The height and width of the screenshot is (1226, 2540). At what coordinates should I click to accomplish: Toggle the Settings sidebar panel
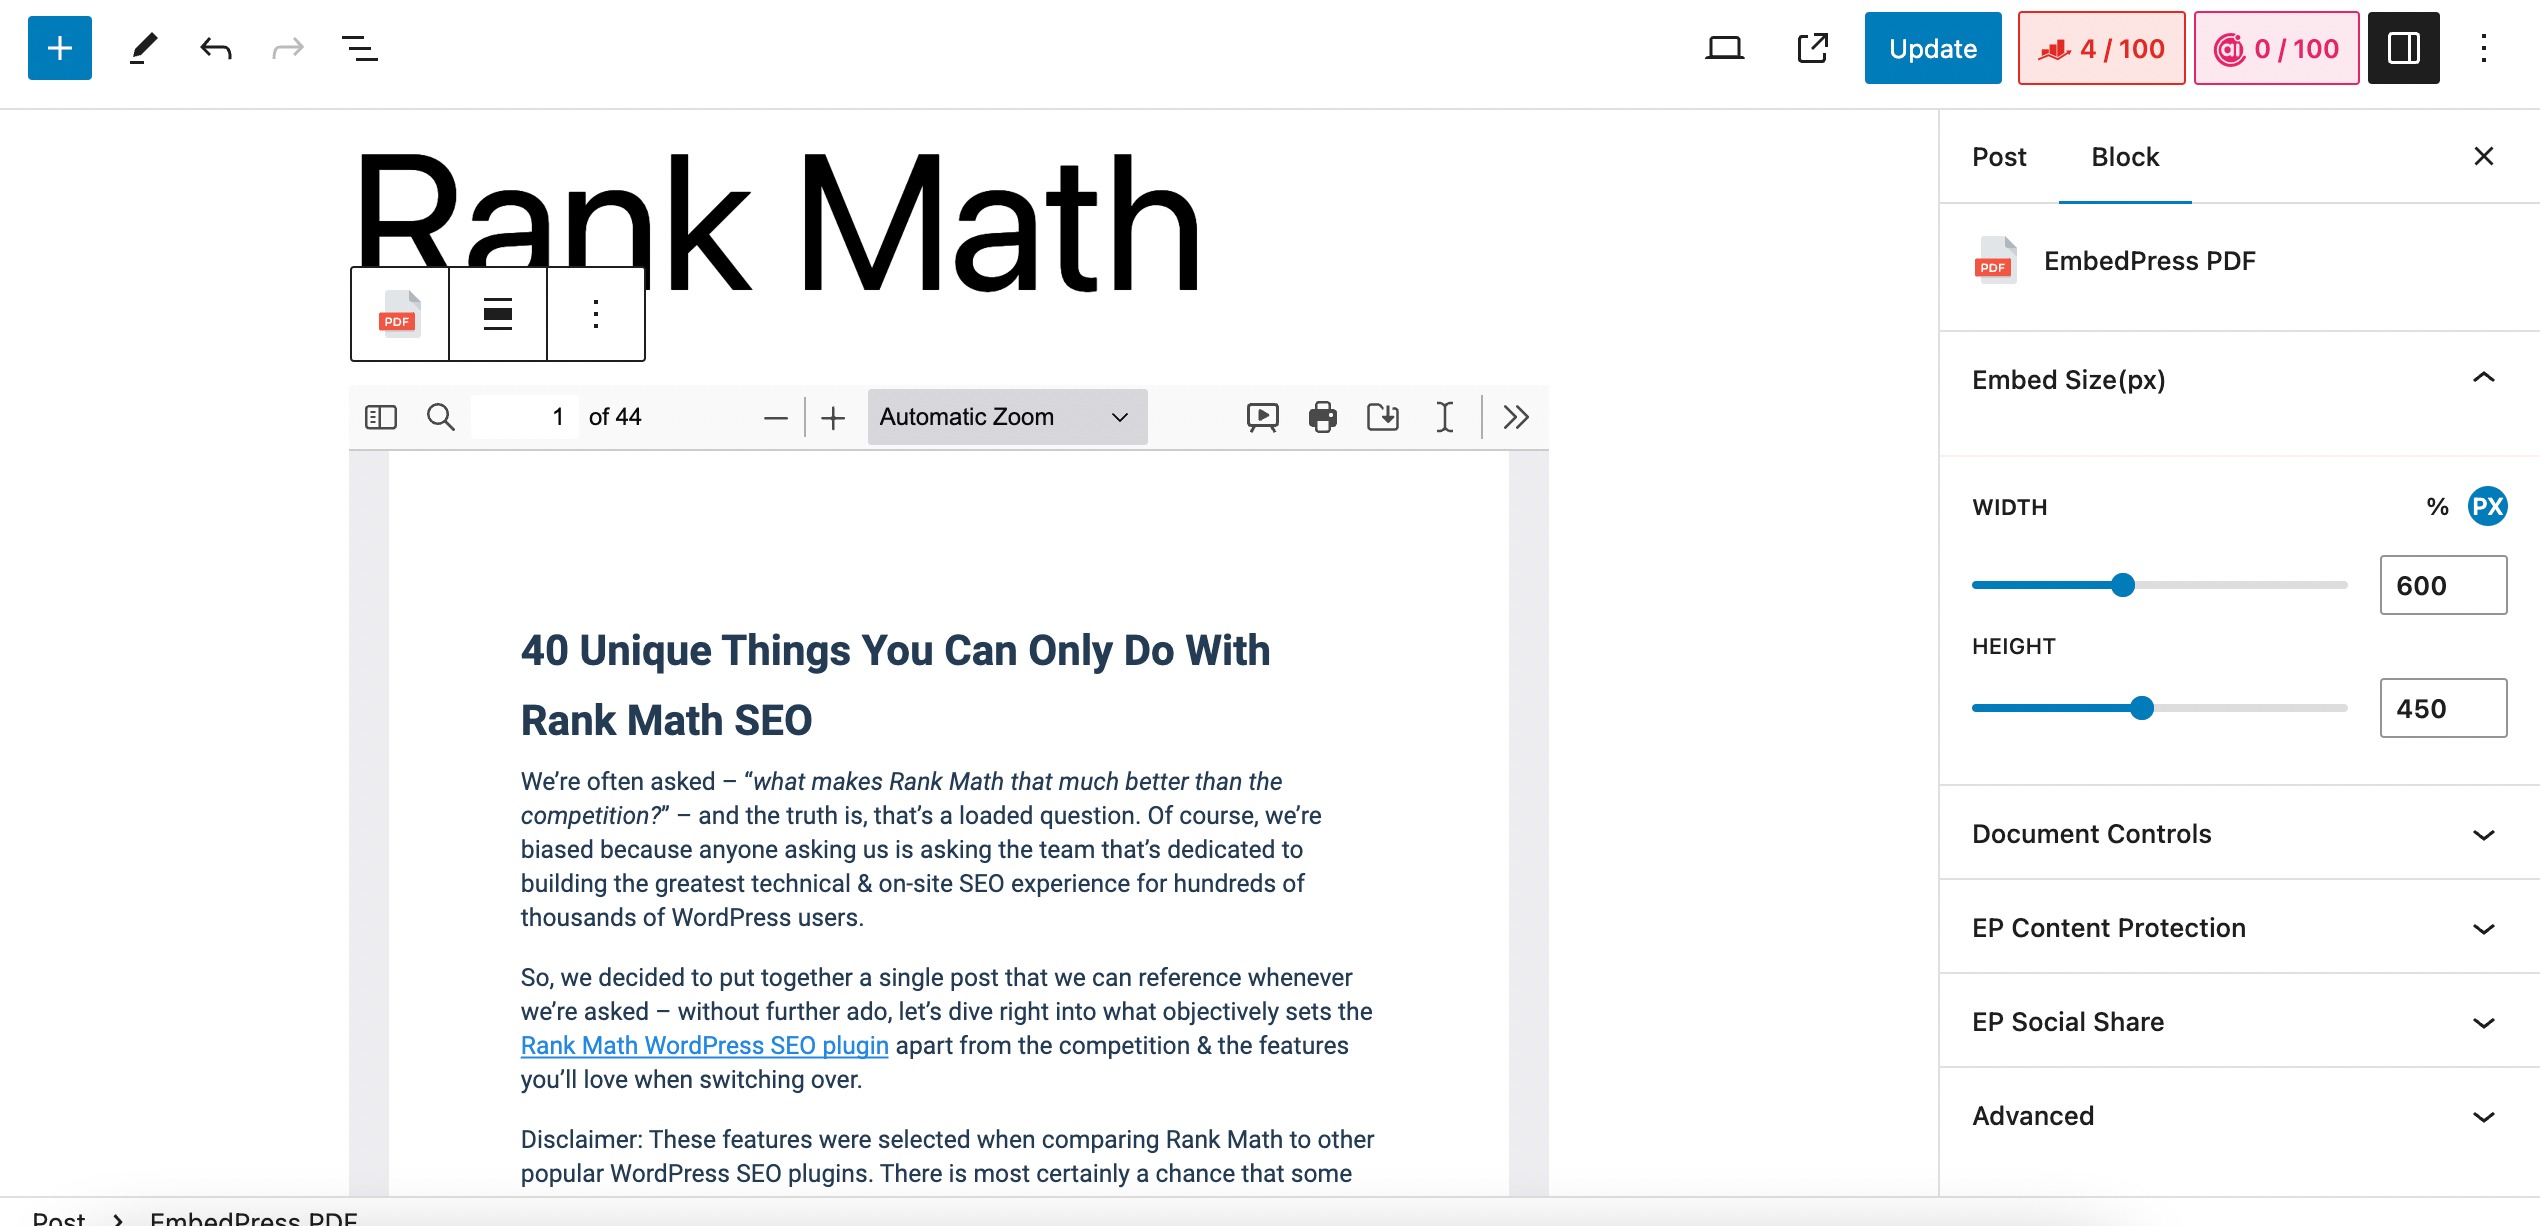pos(2403,48)
